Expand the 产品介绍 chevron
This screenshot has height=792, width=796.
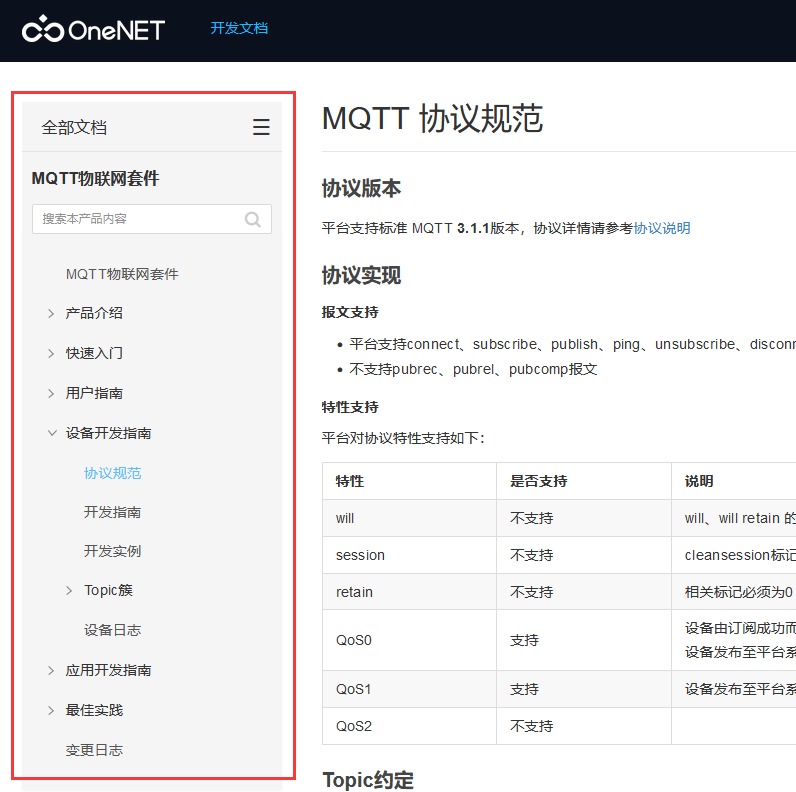point(51,313)
